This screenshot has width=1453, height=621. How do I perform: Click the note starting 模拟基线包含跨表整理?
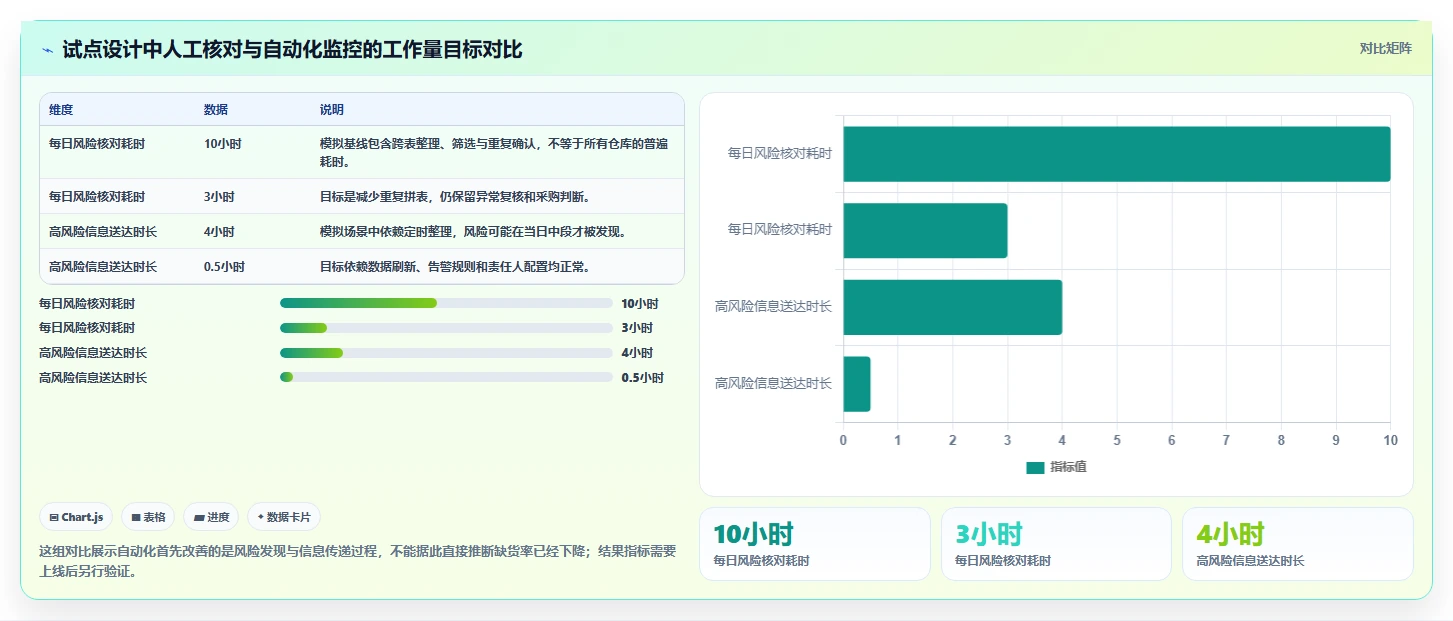tap(494, 152)
